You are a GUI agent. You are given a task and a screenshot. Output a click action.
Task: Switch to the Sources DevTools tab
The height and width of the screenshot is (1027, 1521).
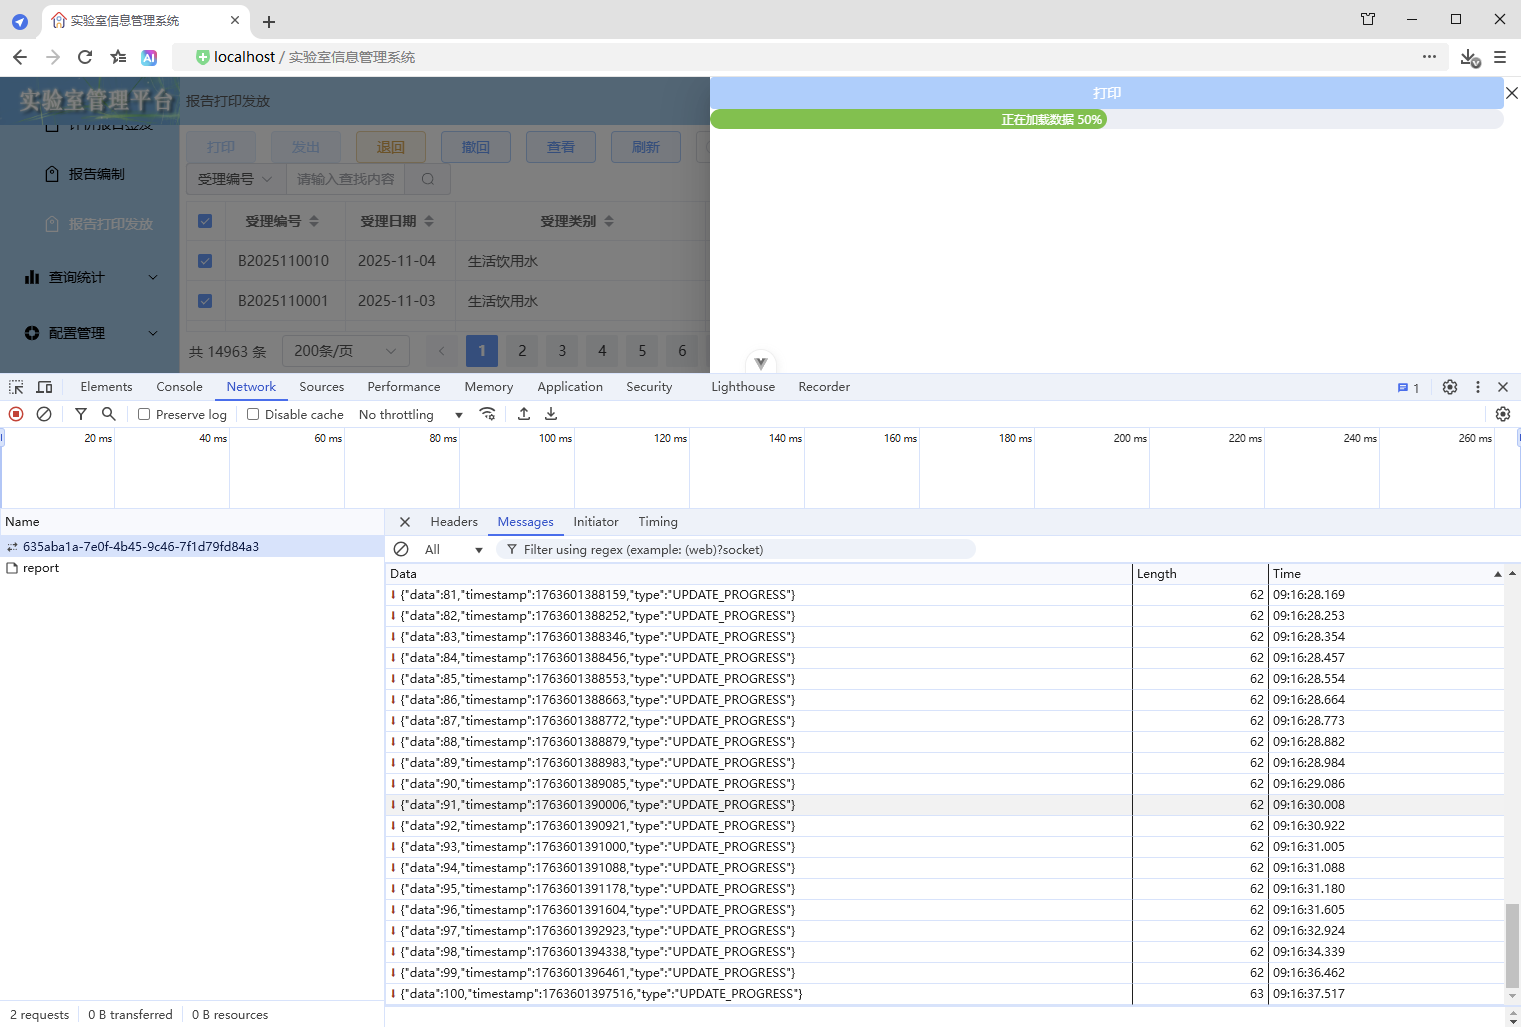click(321, 387)
